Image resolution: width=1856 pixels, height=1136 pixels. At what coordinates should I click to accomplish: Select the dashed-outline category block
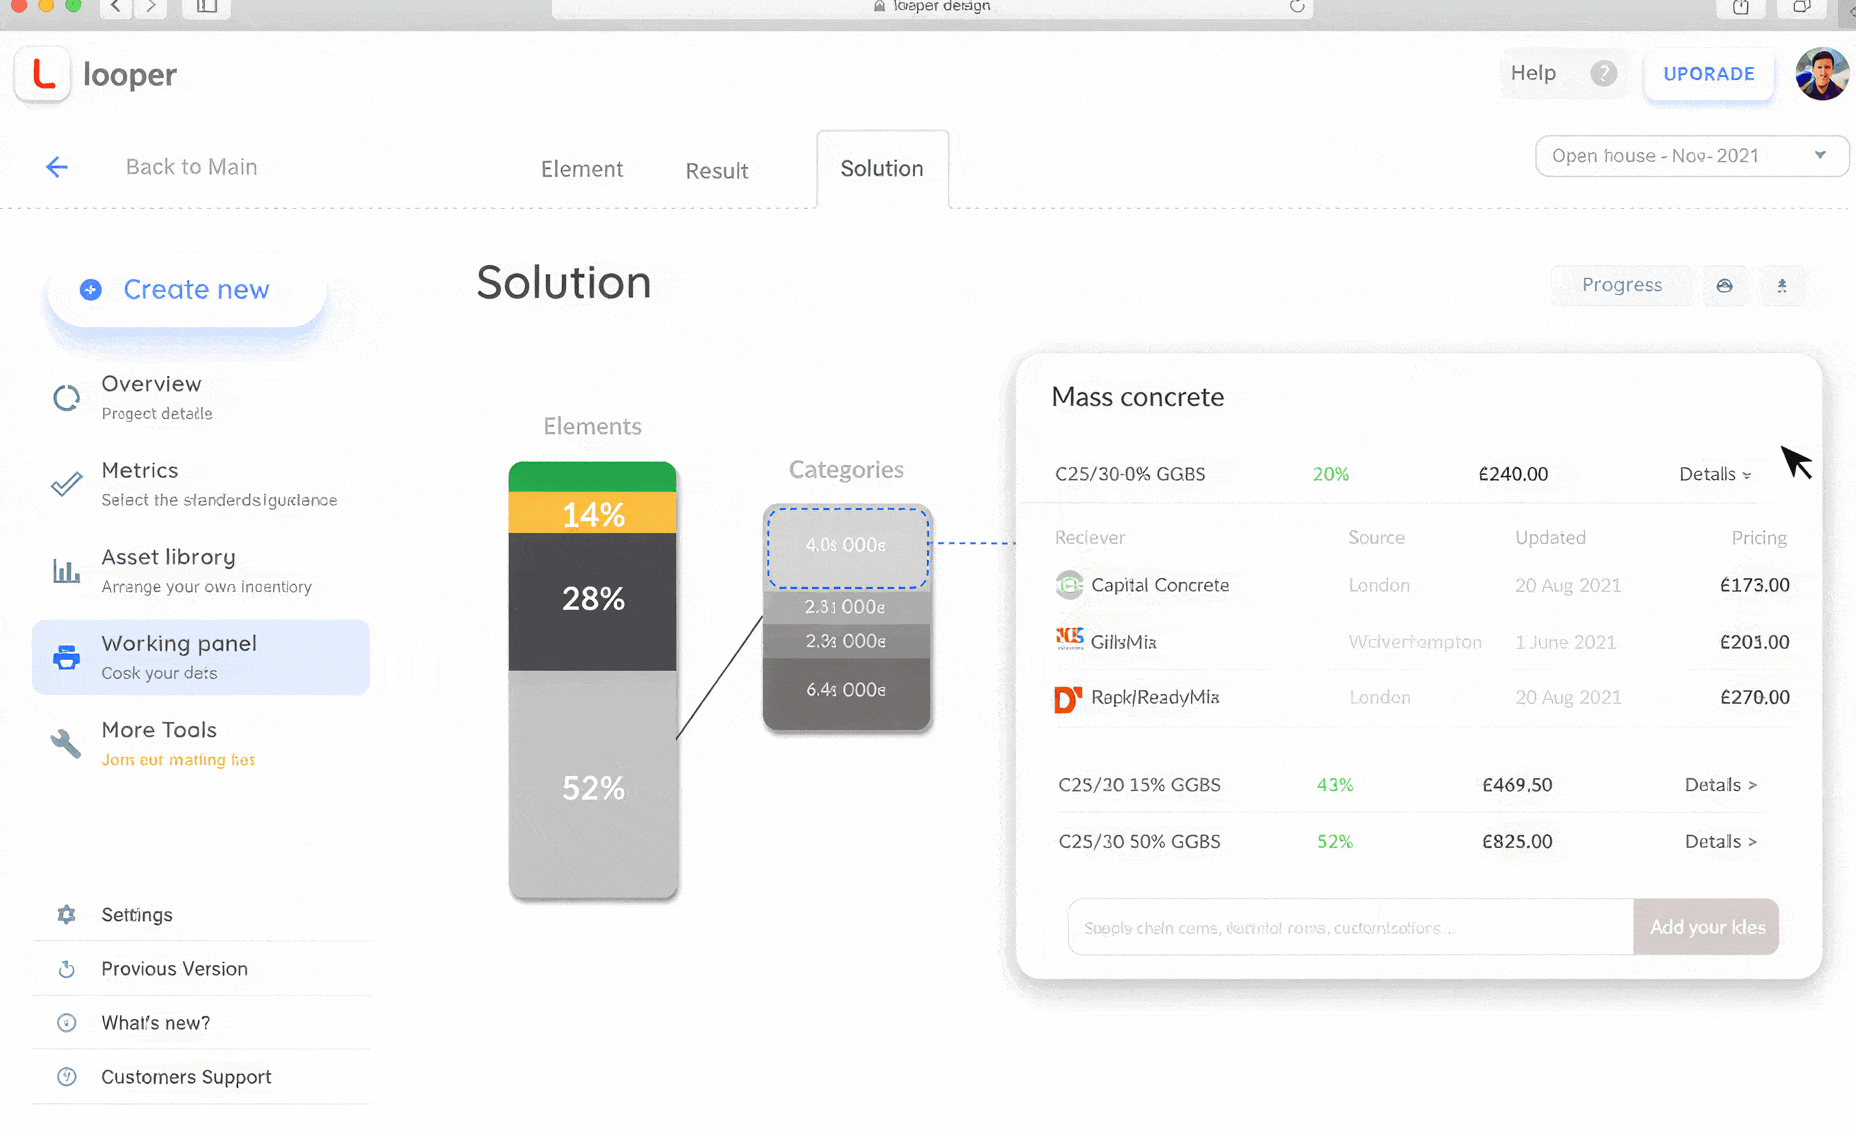pyautogui.click(x=847, y=547)
